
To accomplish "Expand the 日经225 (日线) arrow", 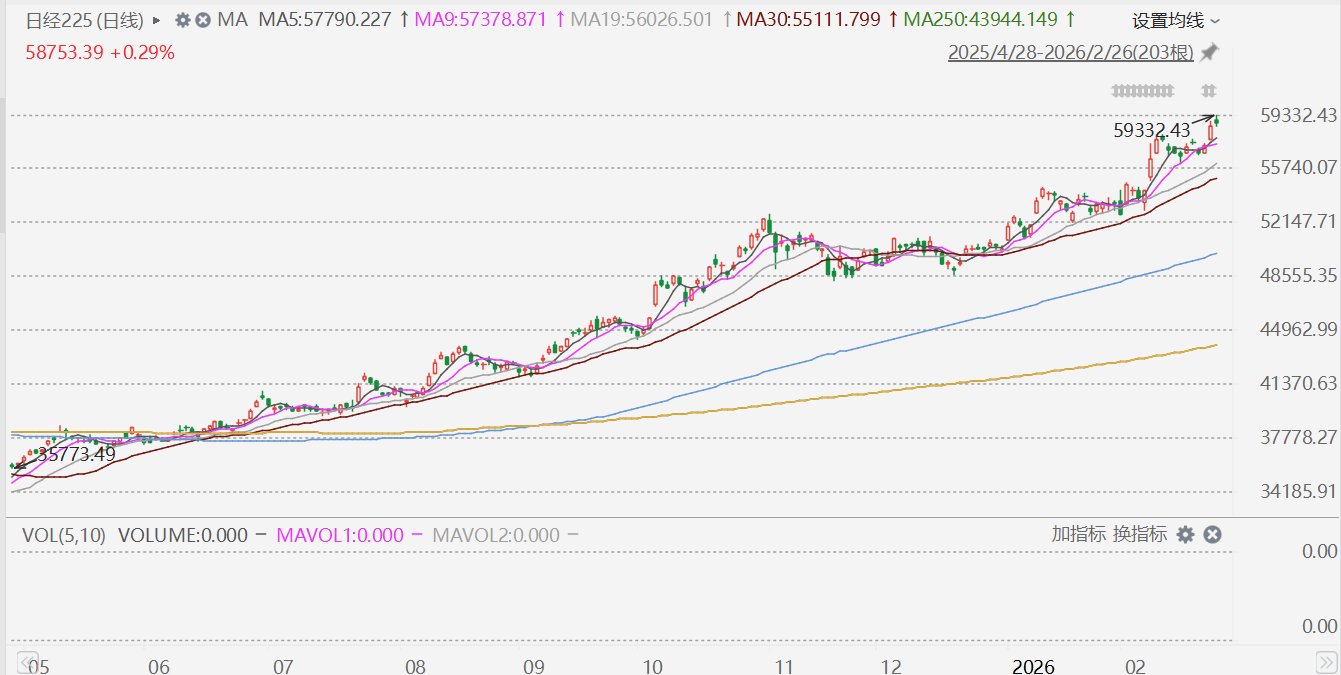I will coord(156,20).
